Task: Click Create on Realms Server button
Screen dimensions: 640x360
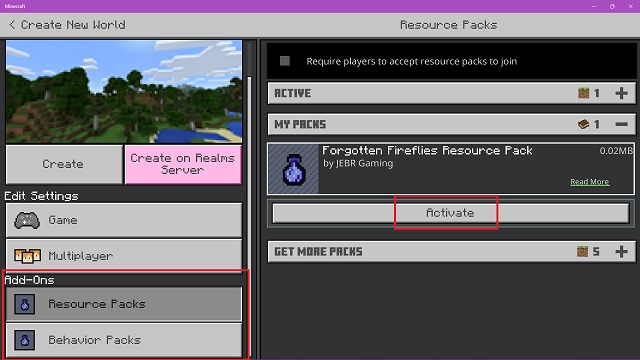Action: click(x=183, y=164)
